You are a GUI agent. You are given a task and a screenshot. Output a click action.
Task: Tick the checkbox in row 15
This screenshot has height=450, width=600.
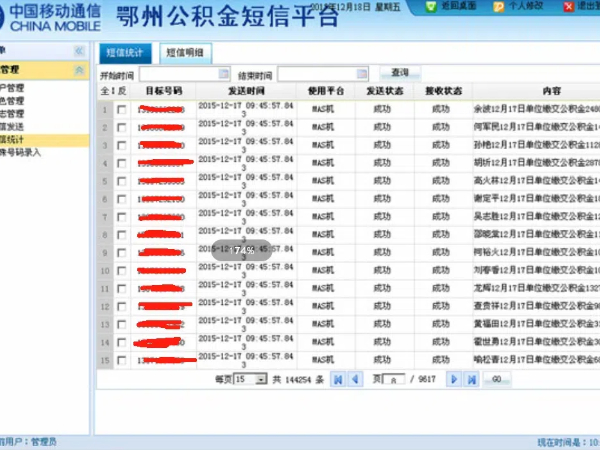(122, 360)
